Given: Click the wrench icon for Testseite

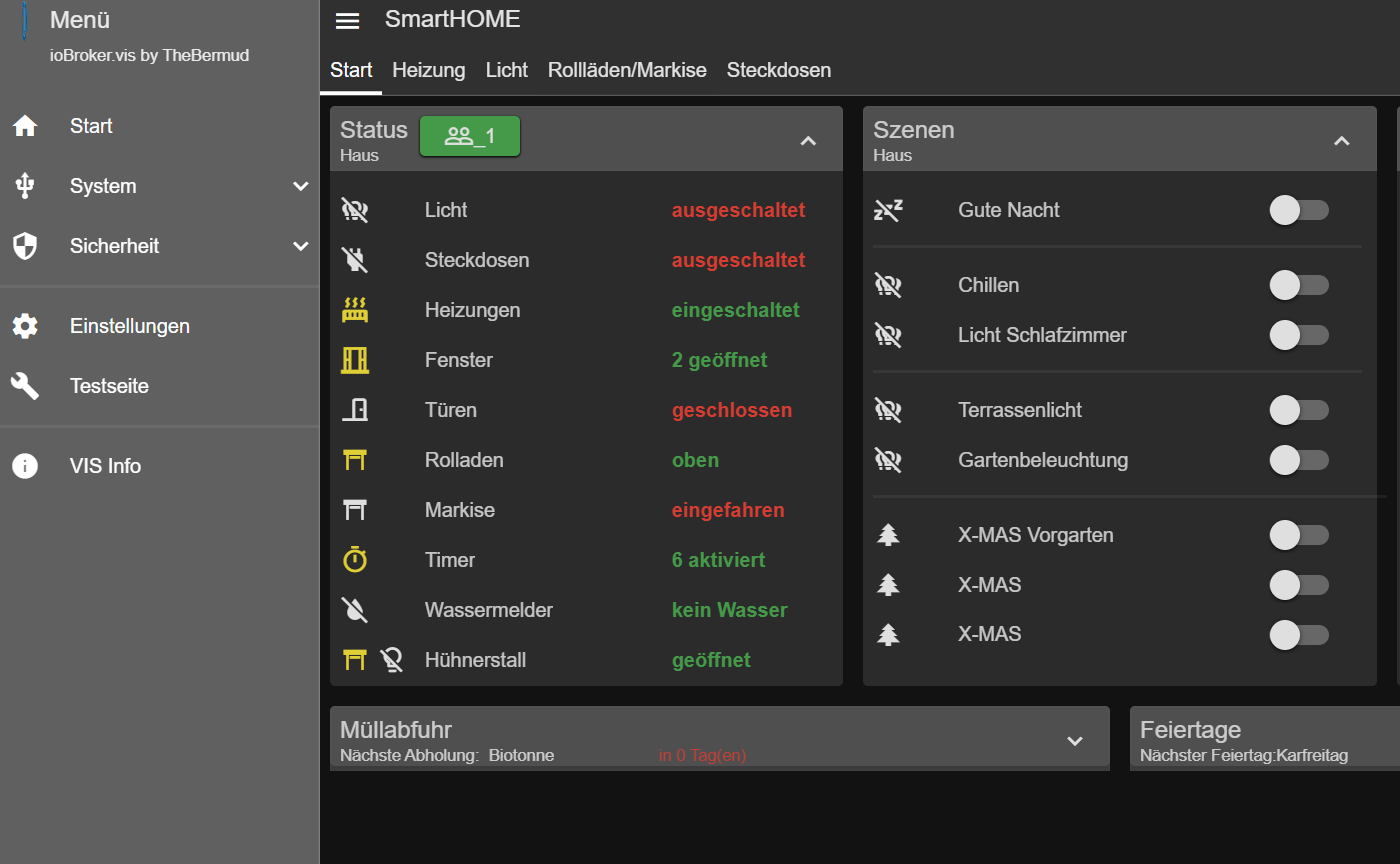Looking at the screenshot, I should (25, 386).
